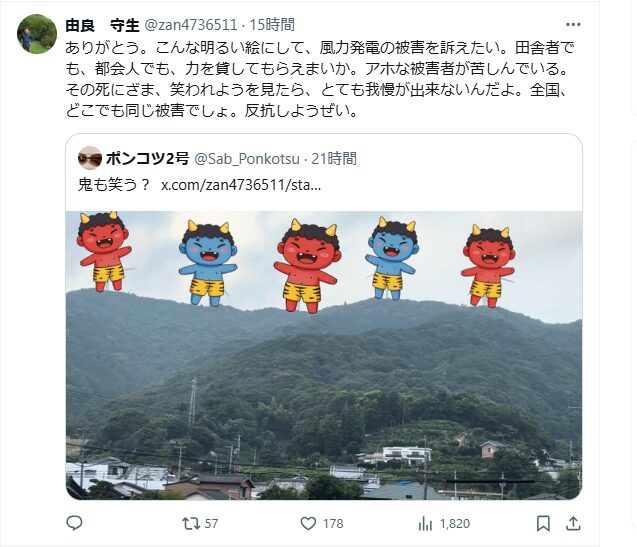Open the share upload icon
This screenshot has width=637, height=547.
pyautogui.click(x=573, y=523)
